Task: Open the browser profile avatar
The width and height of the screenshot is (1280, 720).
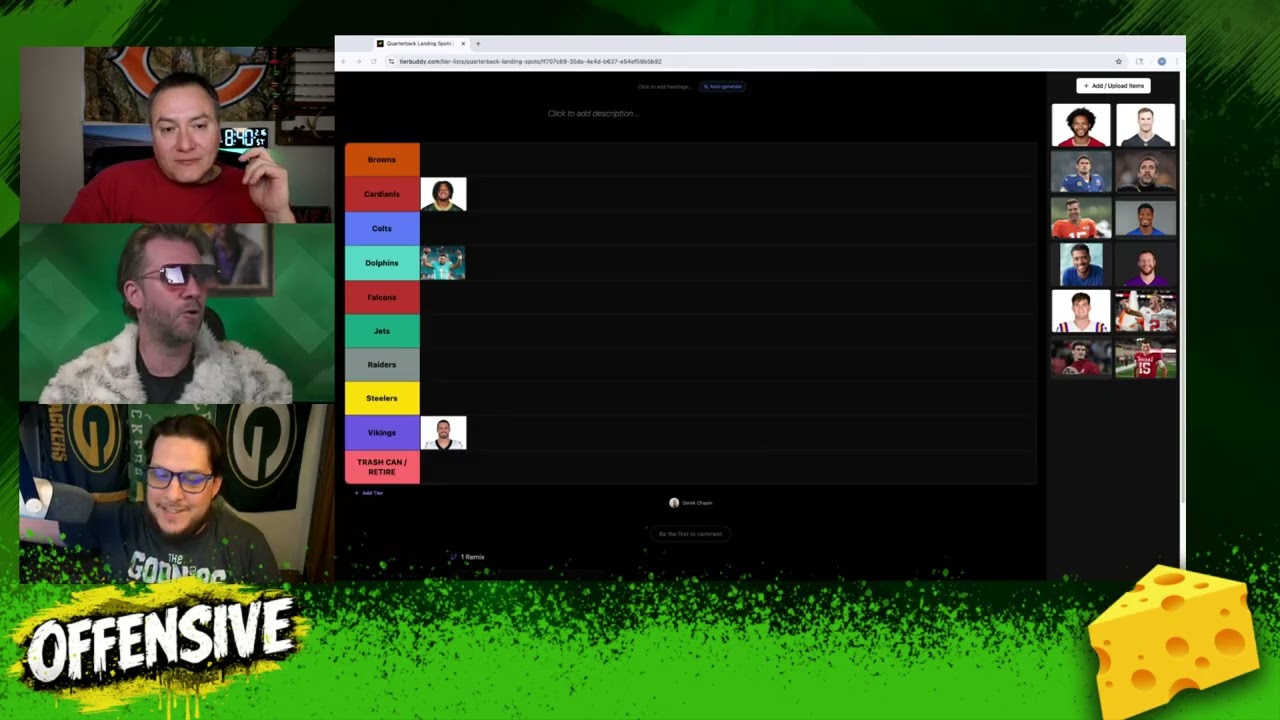Action: tap(1161, 61)
